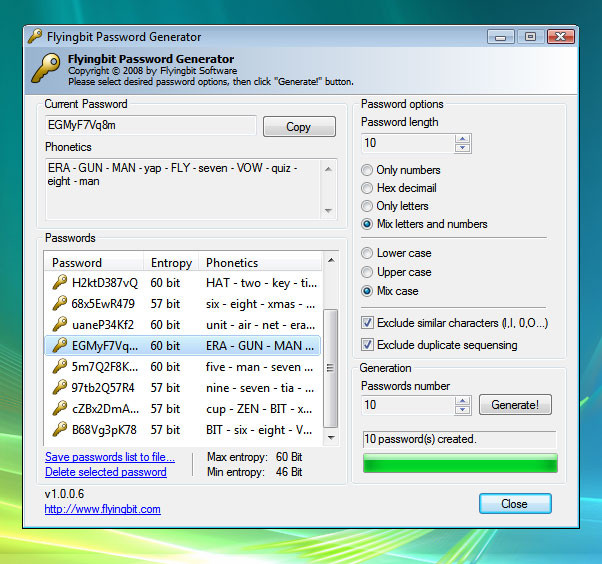Increase passwords number with up arrow
Viewport: 602px width, 564px height.
463,401
